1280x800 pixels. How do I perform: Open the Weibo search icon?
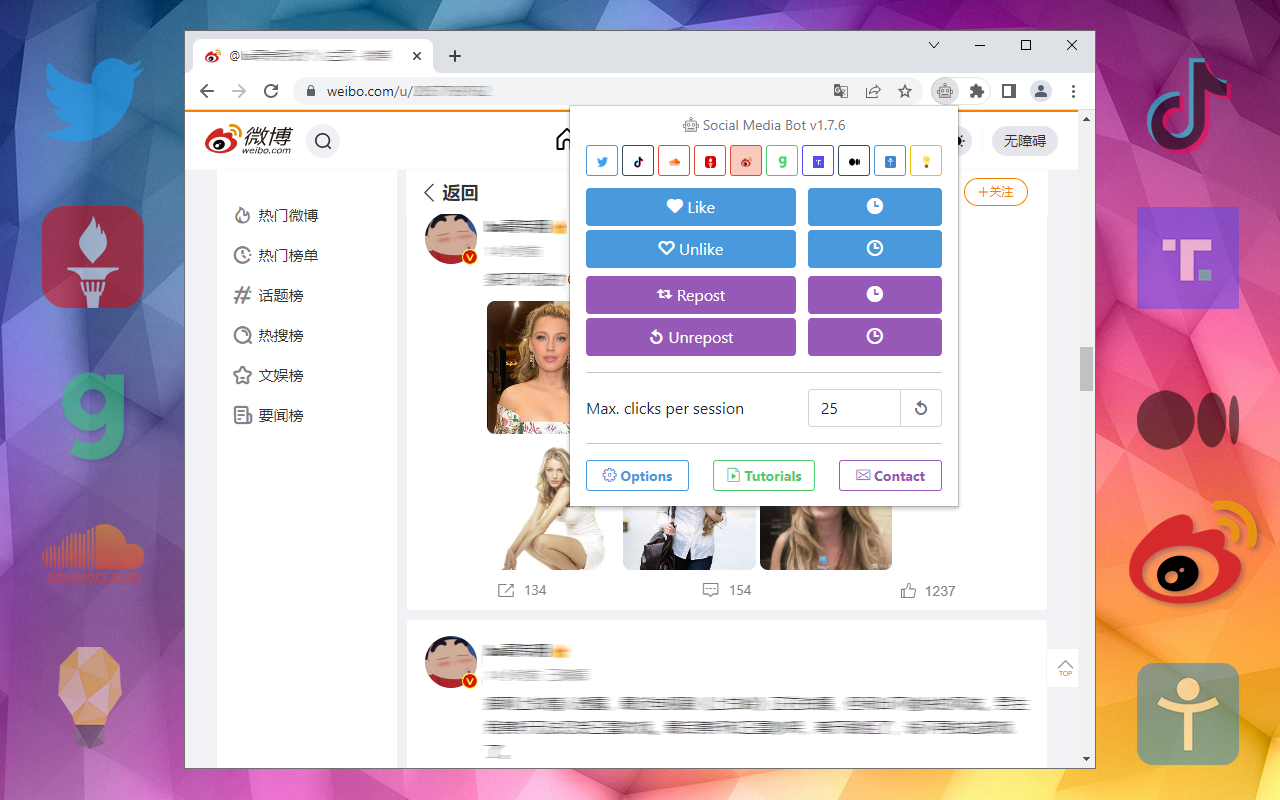click(x=323, y=141)
